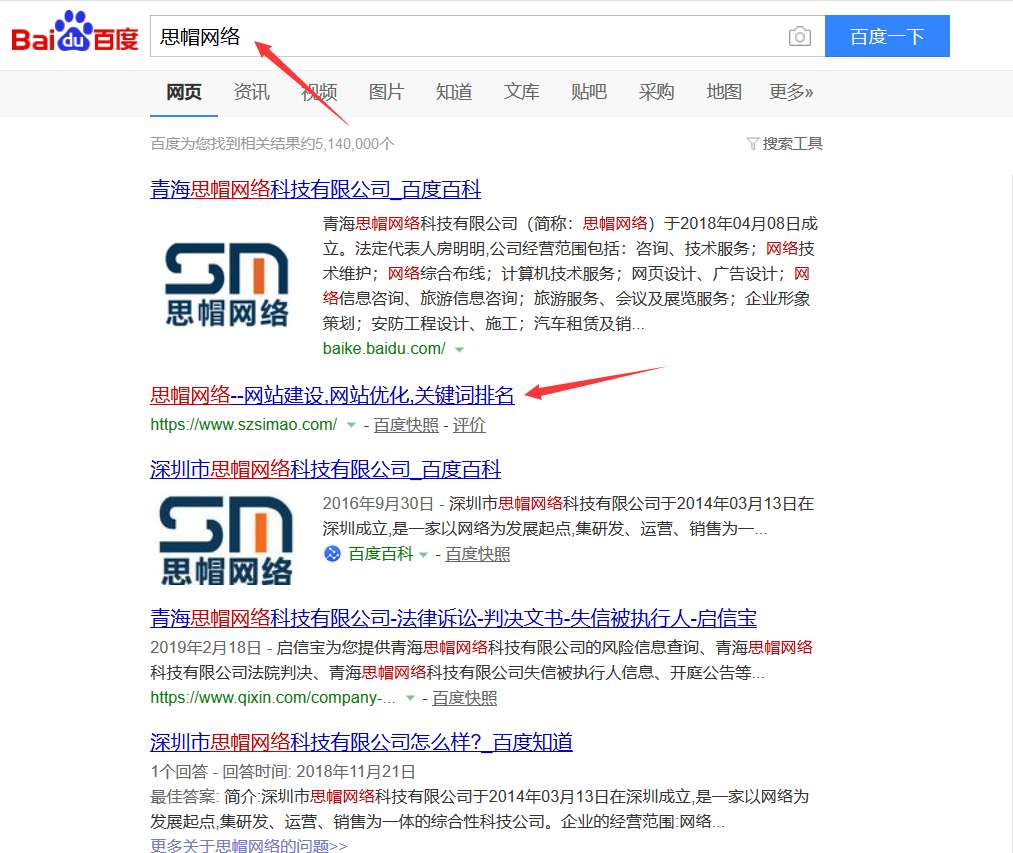1013x853 pixels.
Task: Switch to the 知道 tab
Action: (x=454, y=92)
